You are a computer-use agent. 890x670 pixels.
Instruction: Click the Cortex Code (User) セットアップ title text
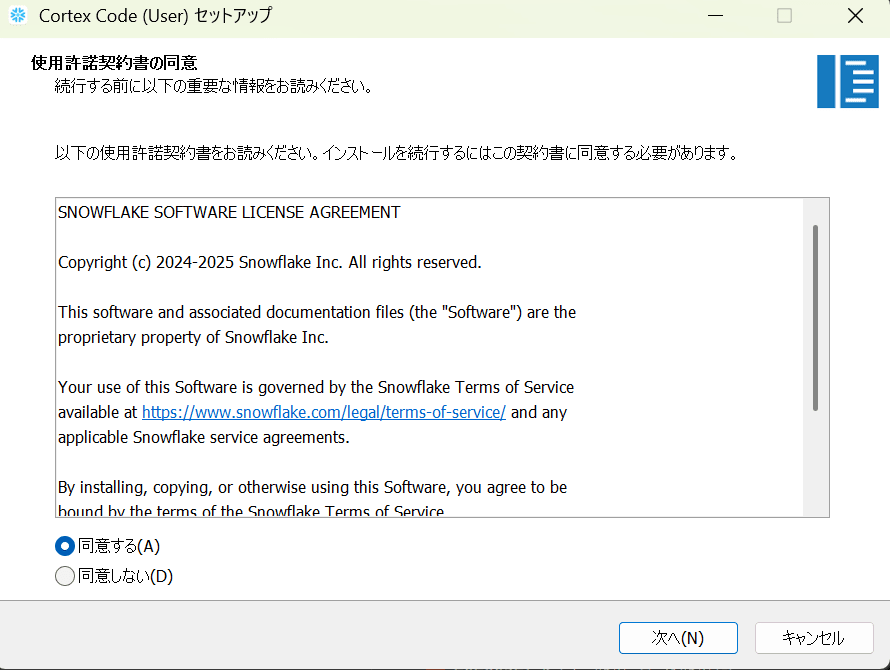click(x=156, y=15)
